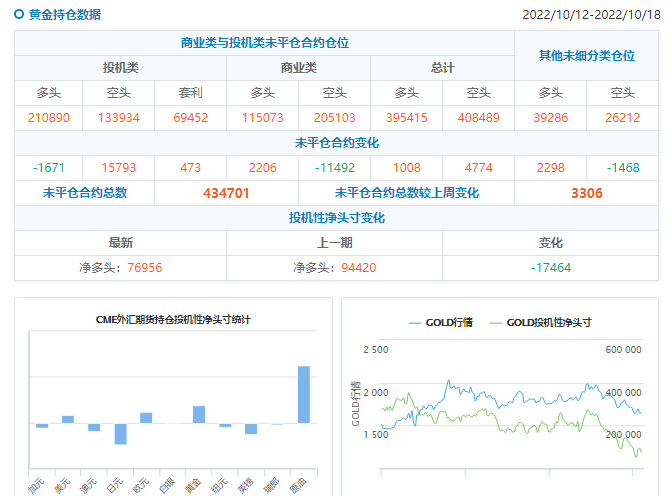This screenshot has width=672, height=496.
Task: Select the 商业类 column header
Action: click(298, 68)
